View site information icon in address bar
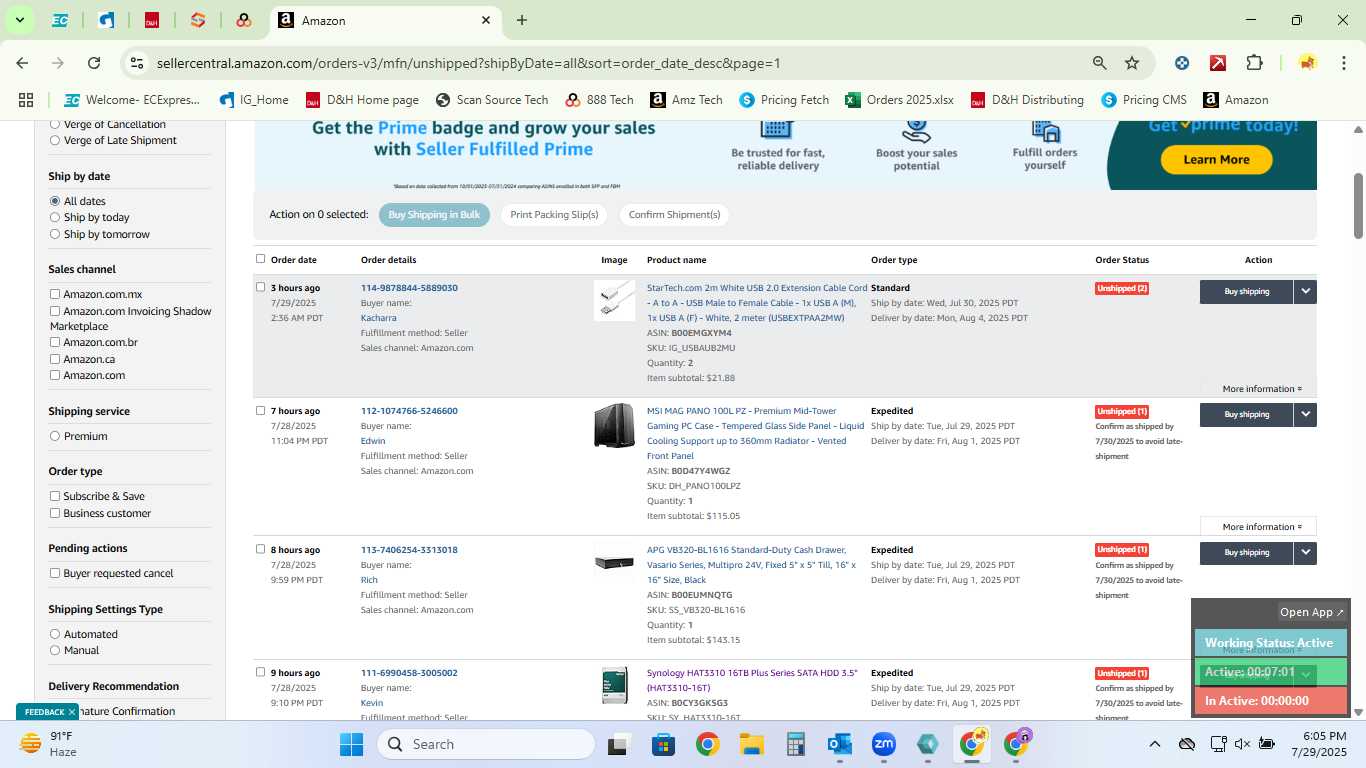Viewport: 1366px width, 768px height. pos(136,63)
